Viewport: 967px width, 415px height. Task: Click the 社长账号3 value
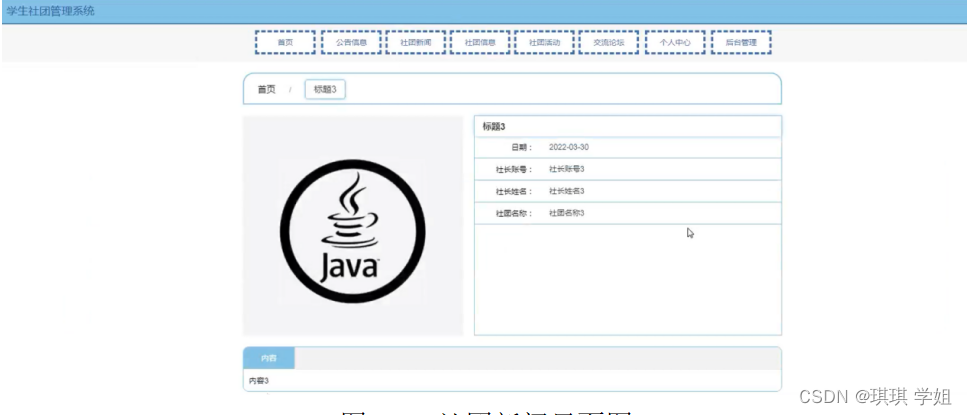(x=567, y=169)
